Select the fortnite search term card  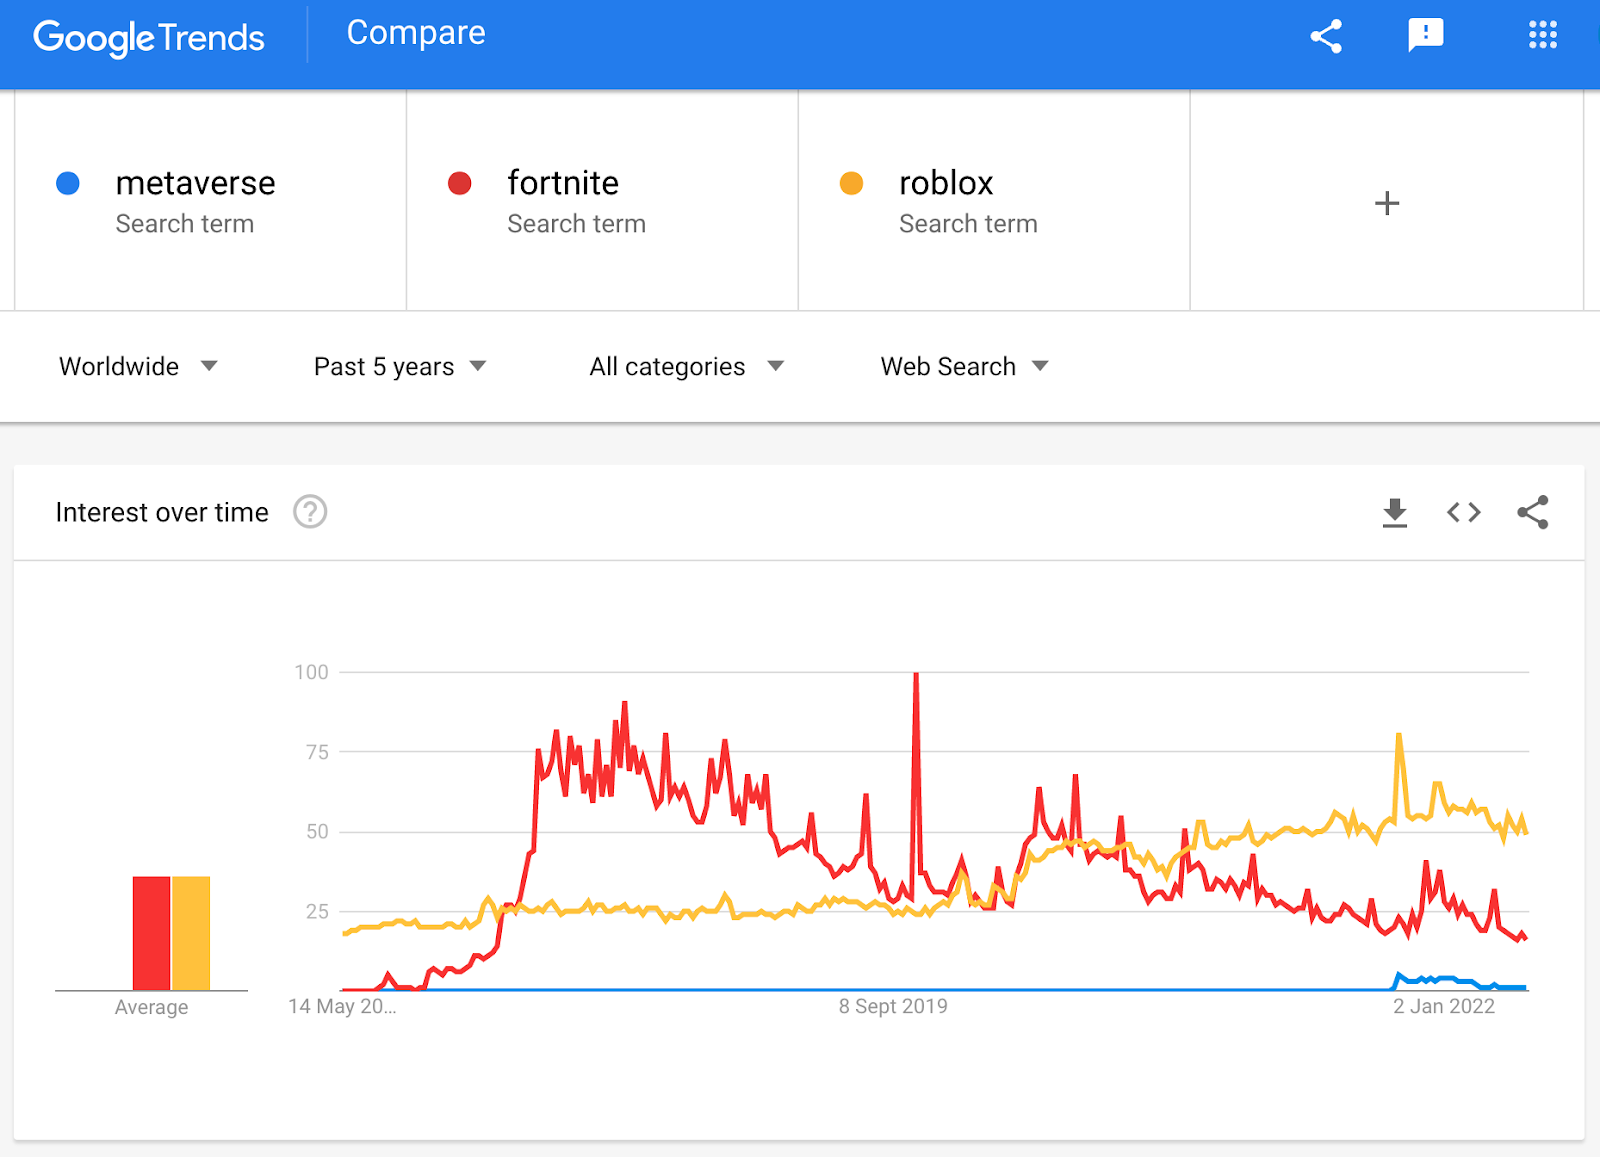[602, 200]
